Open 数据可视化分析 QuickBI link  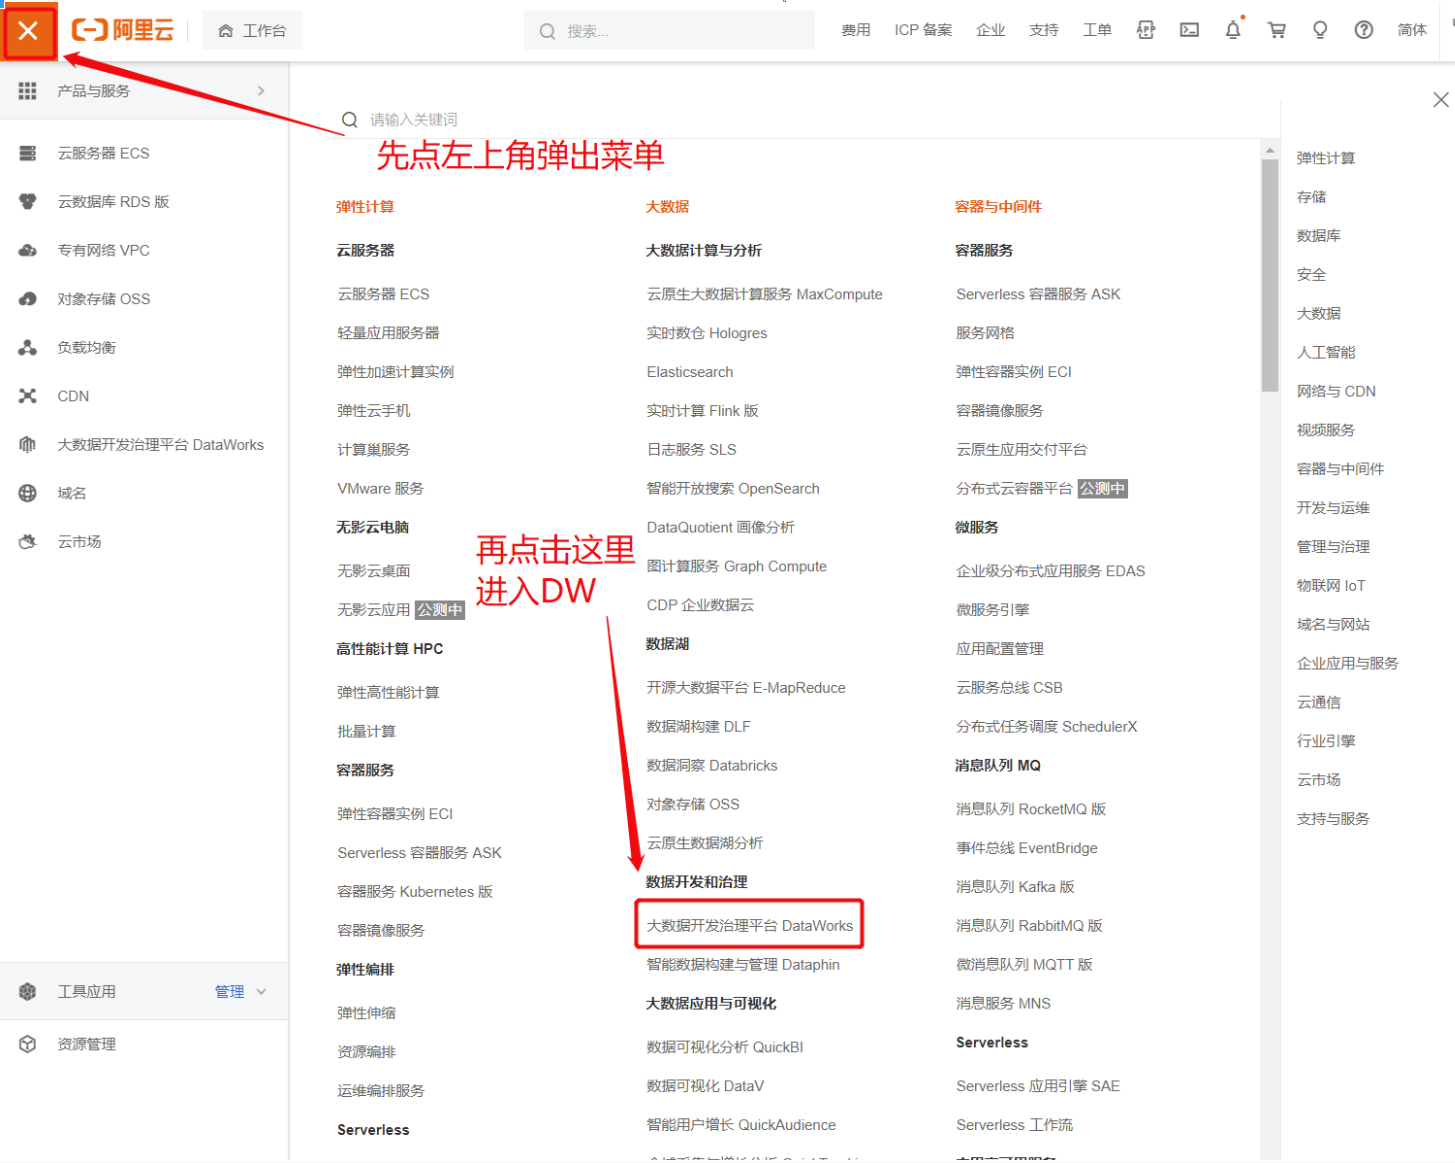click(725, 1047)
